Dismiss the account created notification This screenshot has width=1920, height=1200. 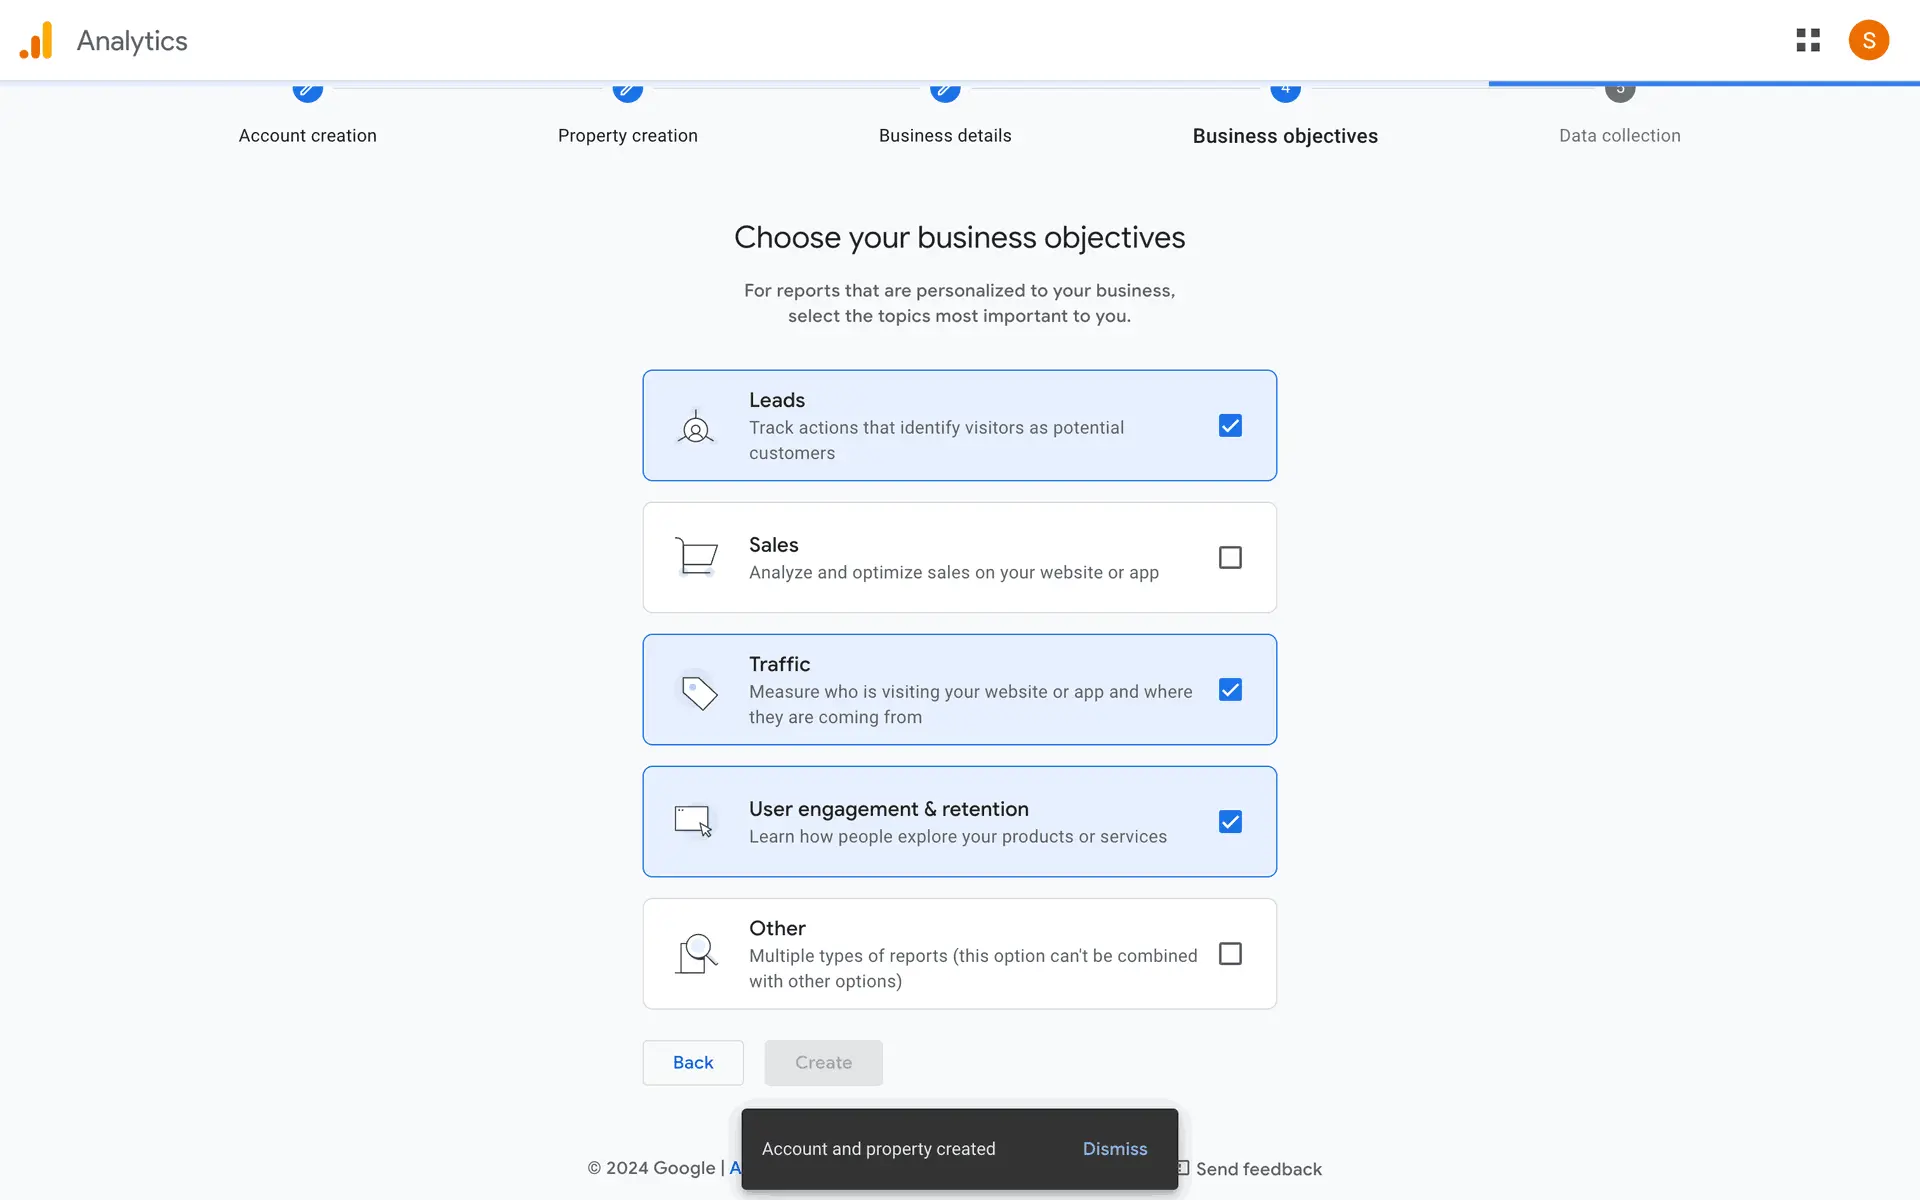click(1114, 1149)
